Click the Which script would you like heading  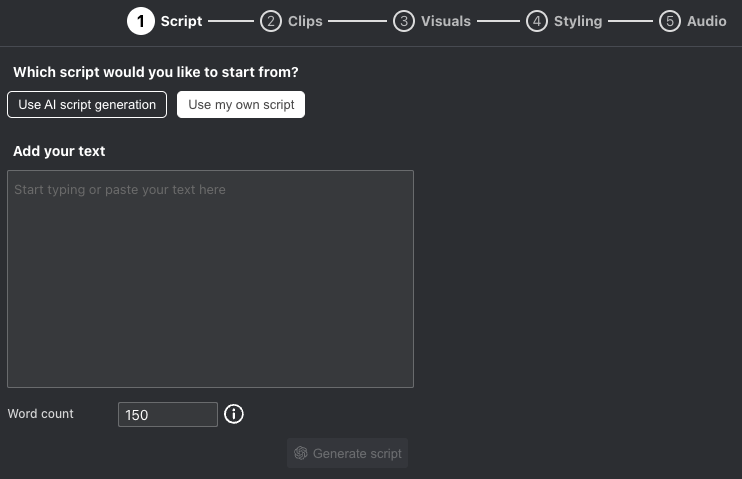coord(156,72)
